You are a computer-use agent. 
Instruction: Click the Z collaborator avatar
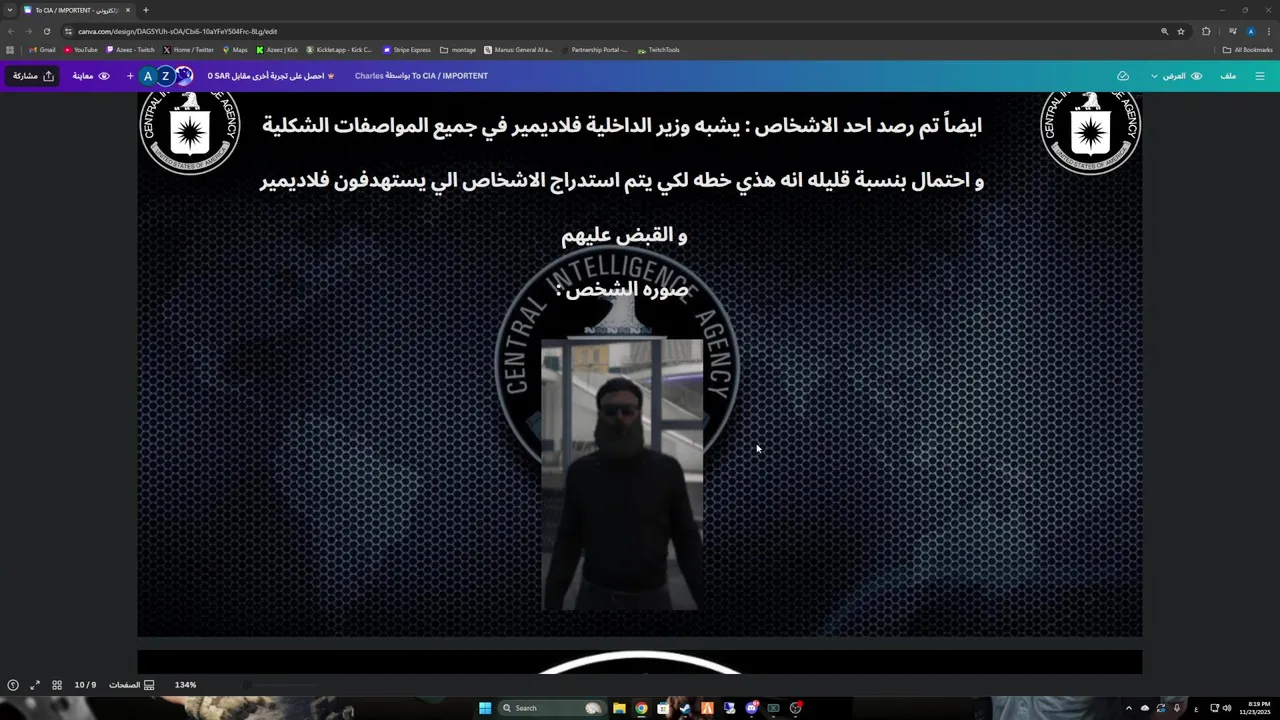166,76
